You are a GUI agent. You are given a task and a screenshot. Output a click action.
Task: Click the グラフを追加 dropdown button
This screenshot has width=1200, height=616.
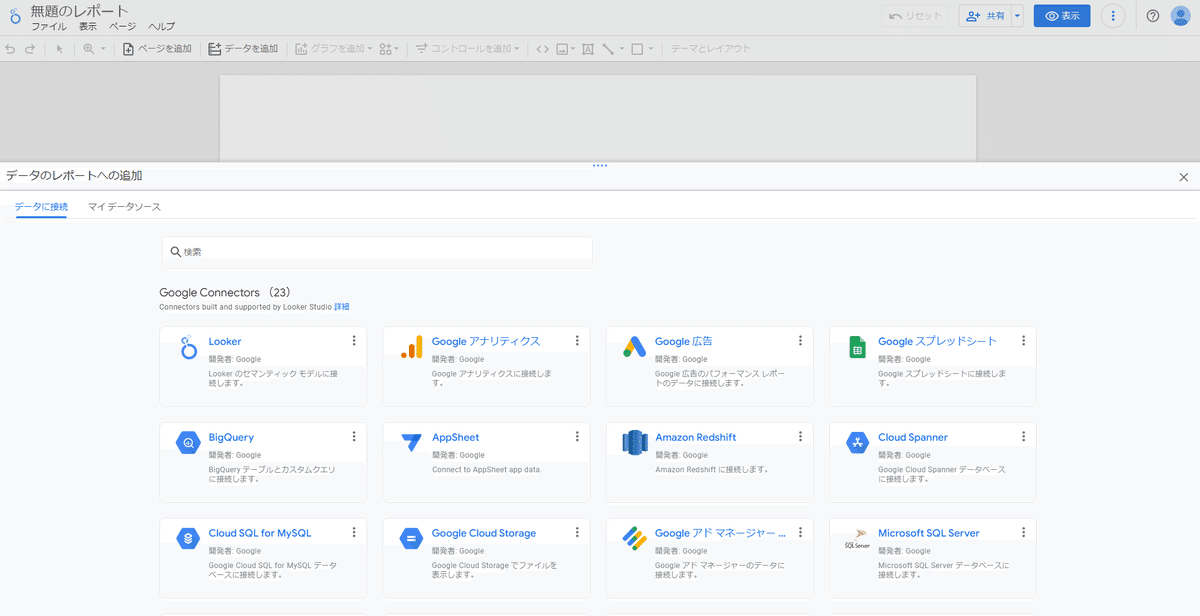click(333, 49)
